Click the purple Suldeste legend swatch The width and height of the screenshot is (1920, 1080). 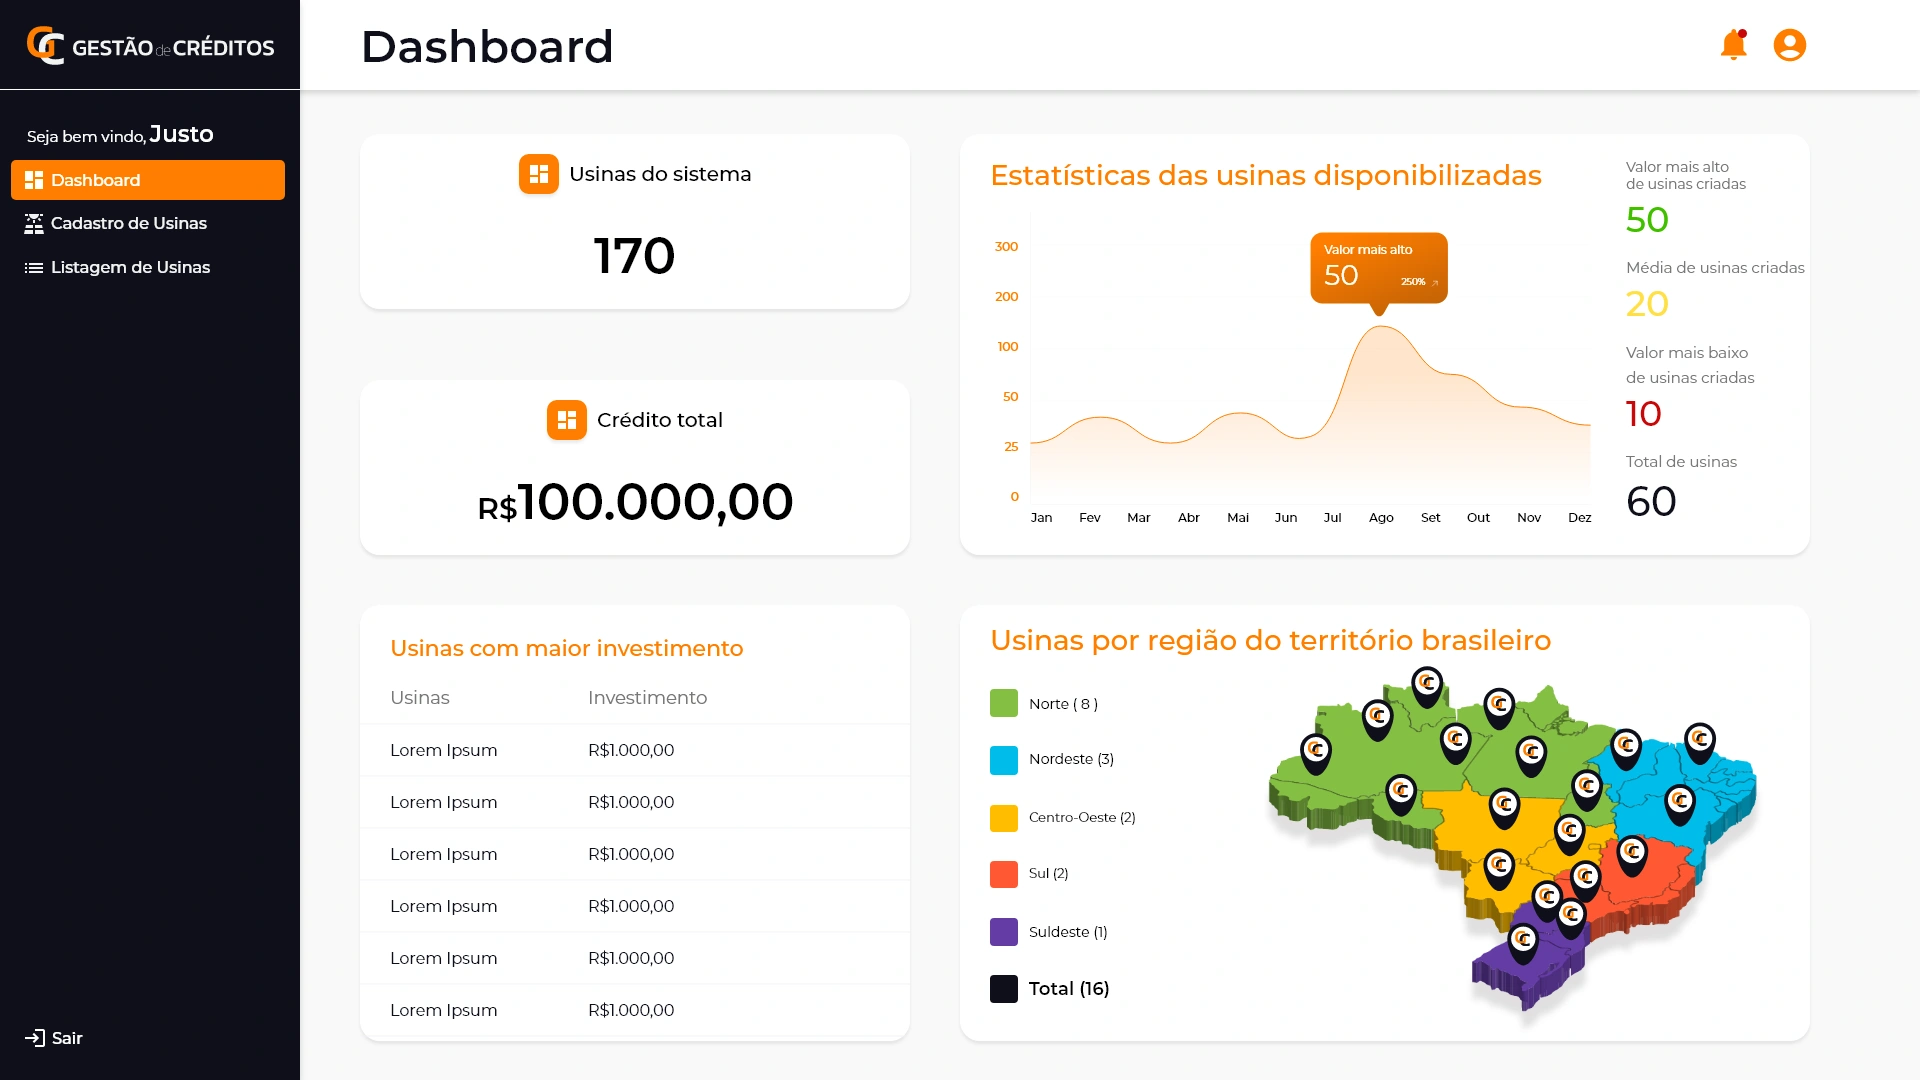(x=1003, y=932)
